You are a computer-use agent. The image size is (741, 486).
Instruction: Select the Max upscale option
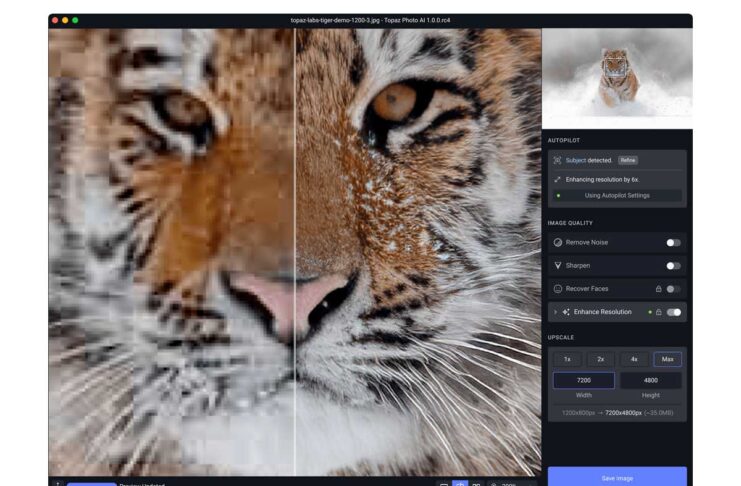coord(667,359)
